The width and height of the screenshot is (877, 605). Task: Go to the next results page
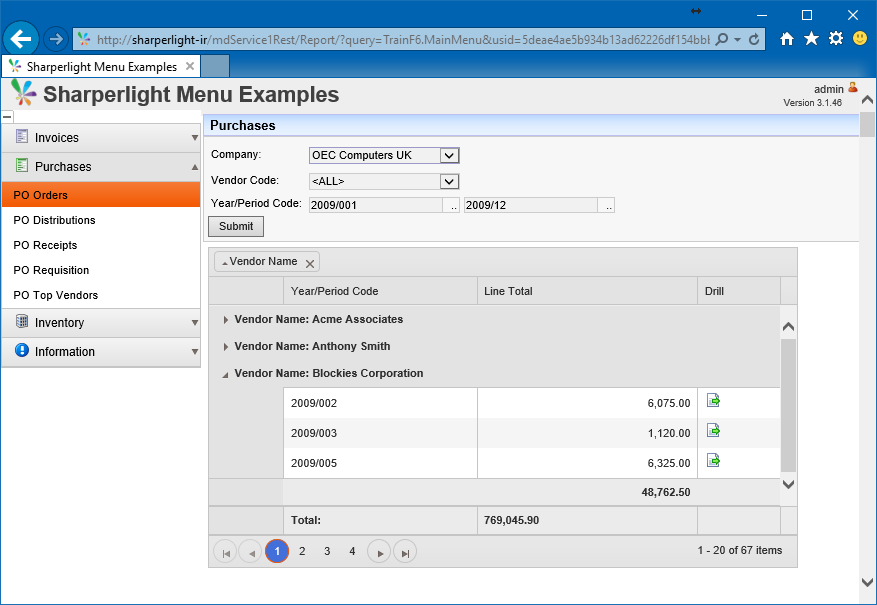(379, 552)
